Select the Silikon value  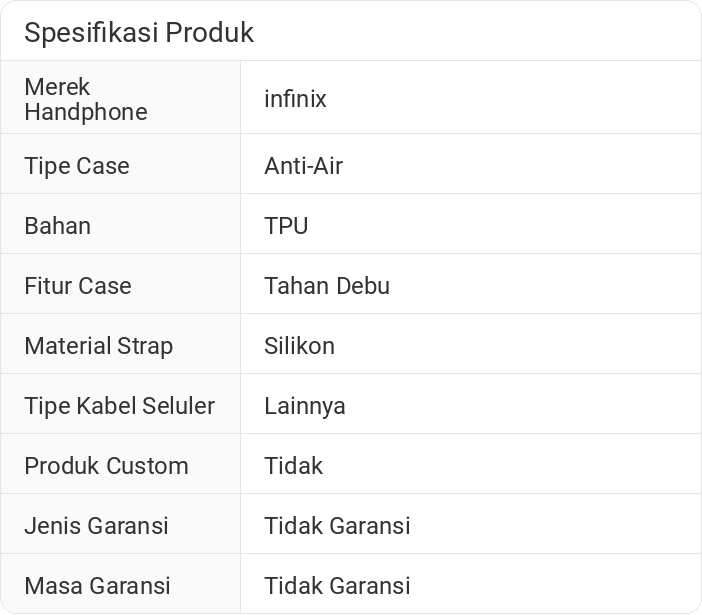[299, 346]
